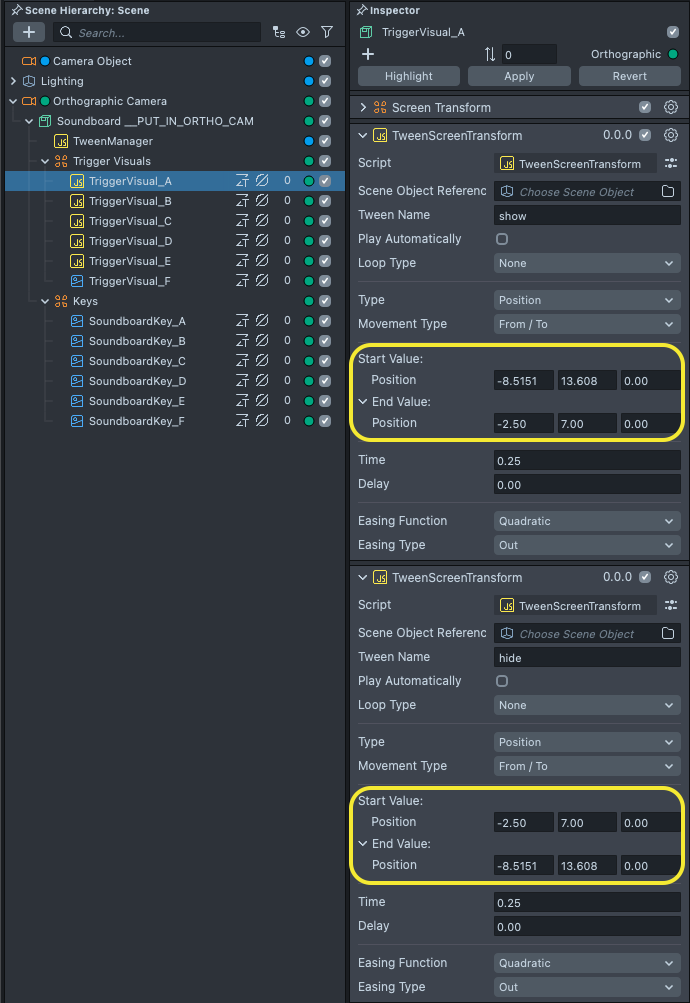Open Easing Function dropdown in hide tween
This screenshot has height=1003, width=690.
pos(587,963)
